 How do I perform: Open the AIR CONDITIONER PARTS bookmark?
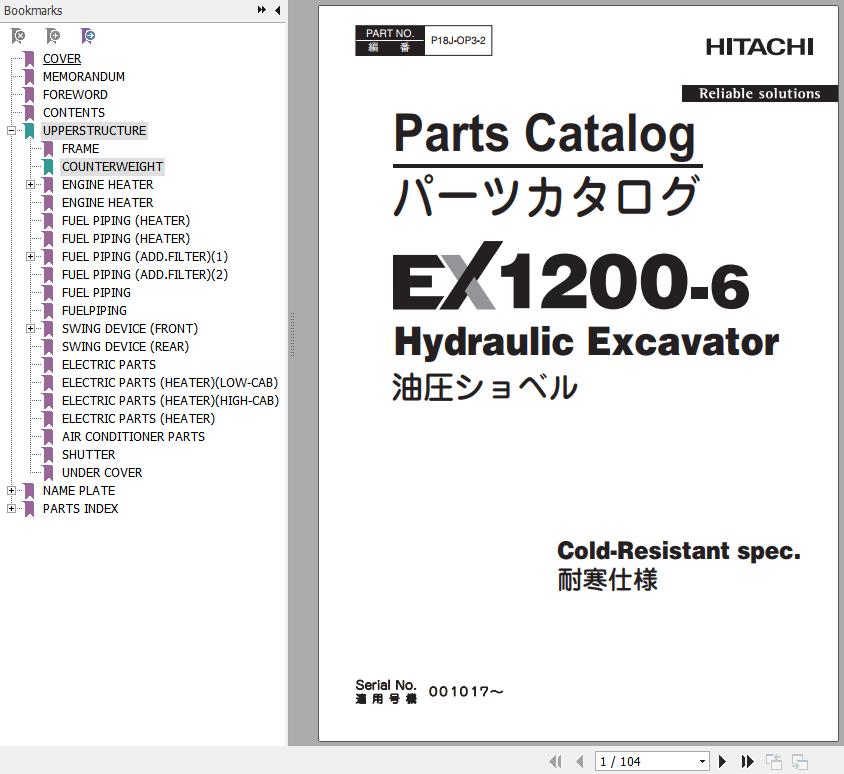tap(133, 437)
